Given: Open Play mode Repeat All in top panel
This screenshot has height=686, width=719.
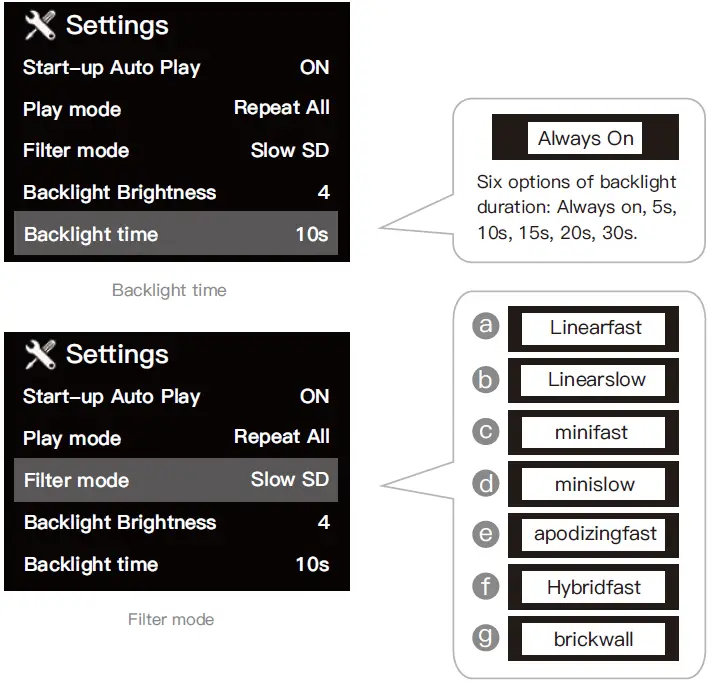Looking at the screenshot, I should tap(281, 108).
